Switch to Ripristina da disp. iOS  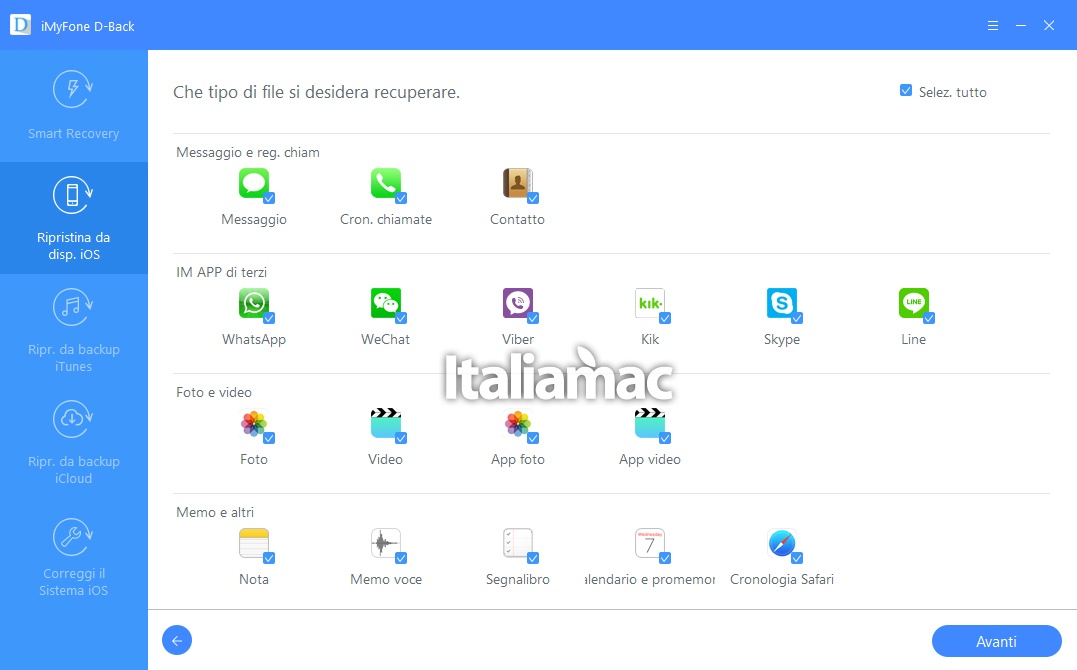point(73,218)
